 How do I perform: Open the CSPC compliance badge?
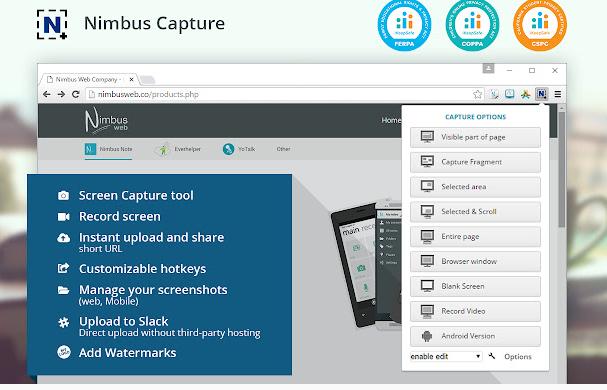click(x=540, y=25)
